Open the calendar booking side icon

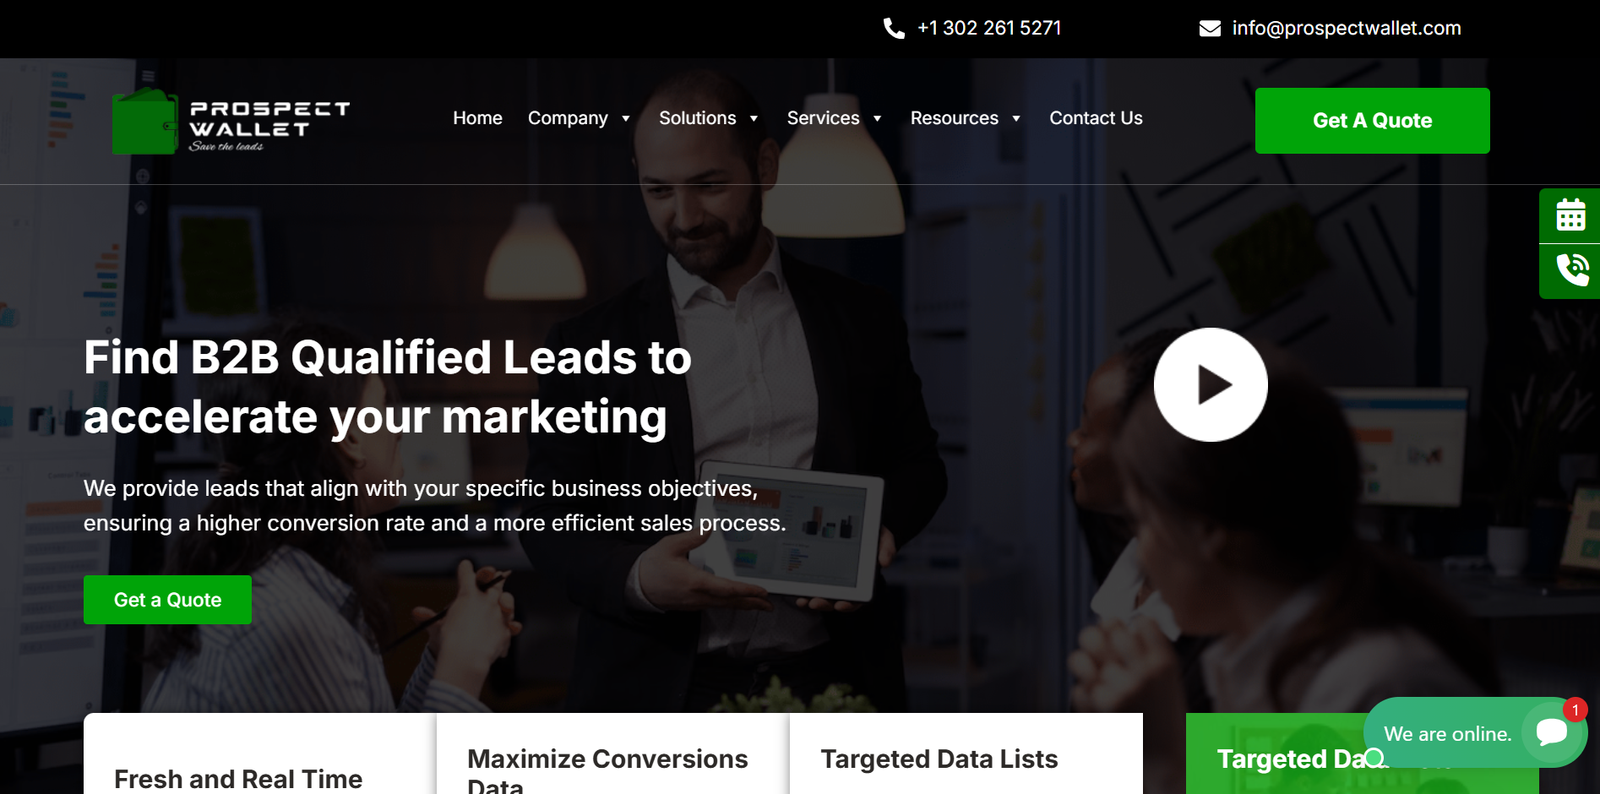click(x=1570, y=215)
